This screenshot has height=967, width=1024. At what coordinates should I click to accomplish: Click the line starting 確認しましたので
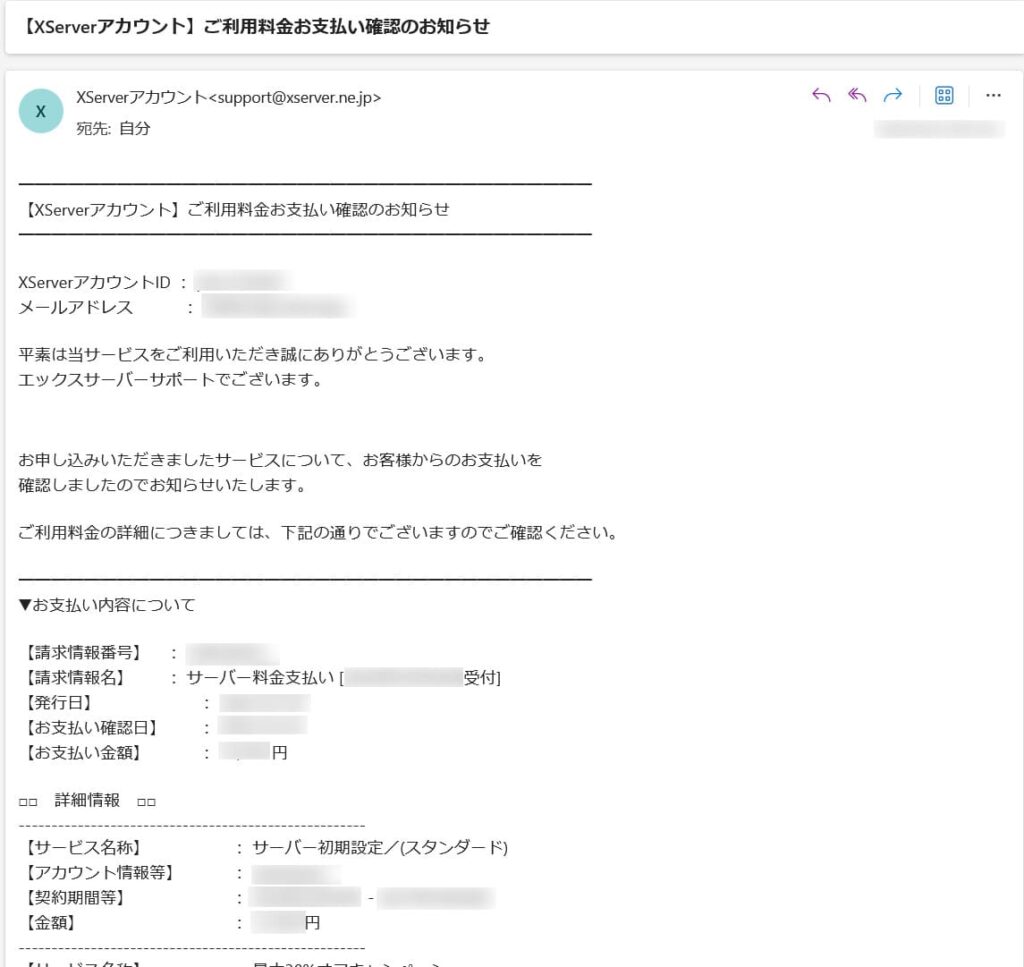point(163,485)
